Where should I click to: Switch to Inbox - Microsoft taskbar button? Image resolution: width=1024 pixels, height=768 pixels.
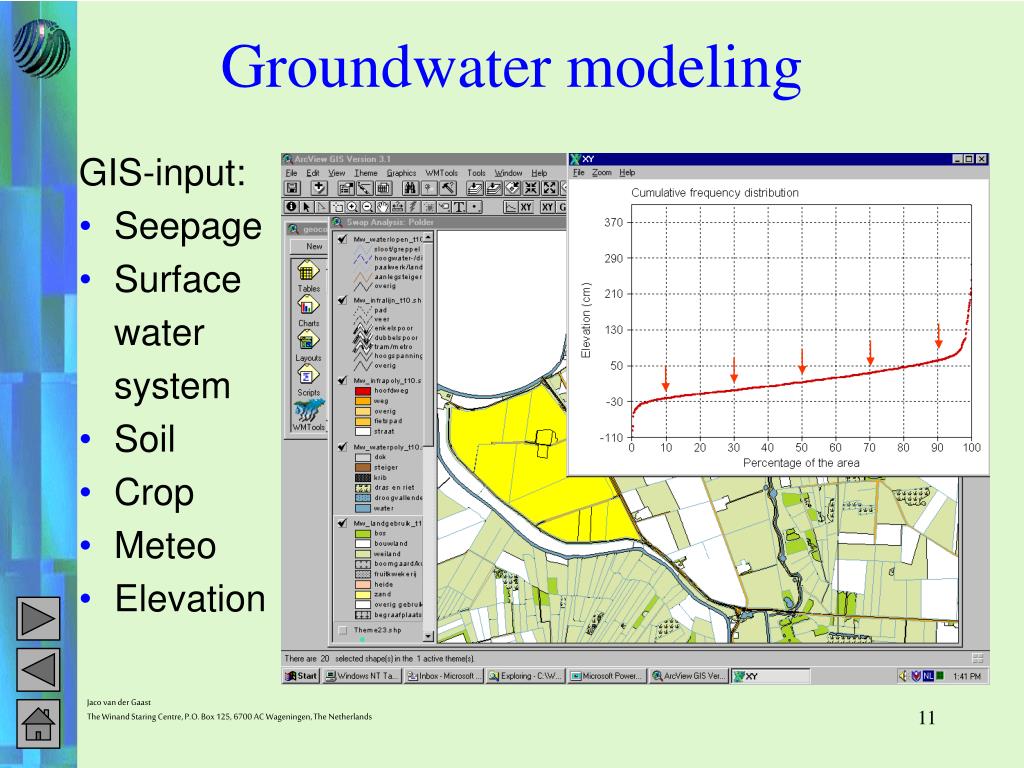[x=444, y=676]
